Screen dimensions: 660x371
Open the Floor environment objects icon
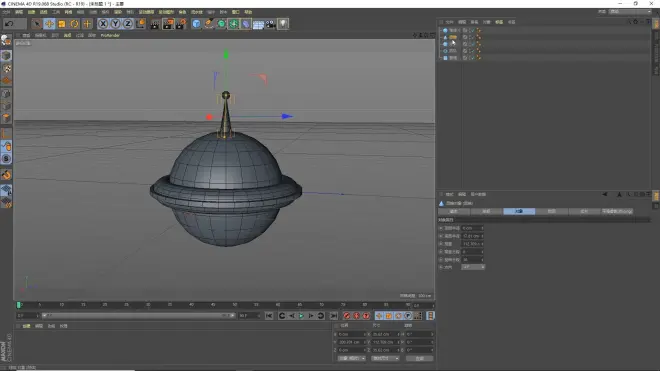coord(258,24)
